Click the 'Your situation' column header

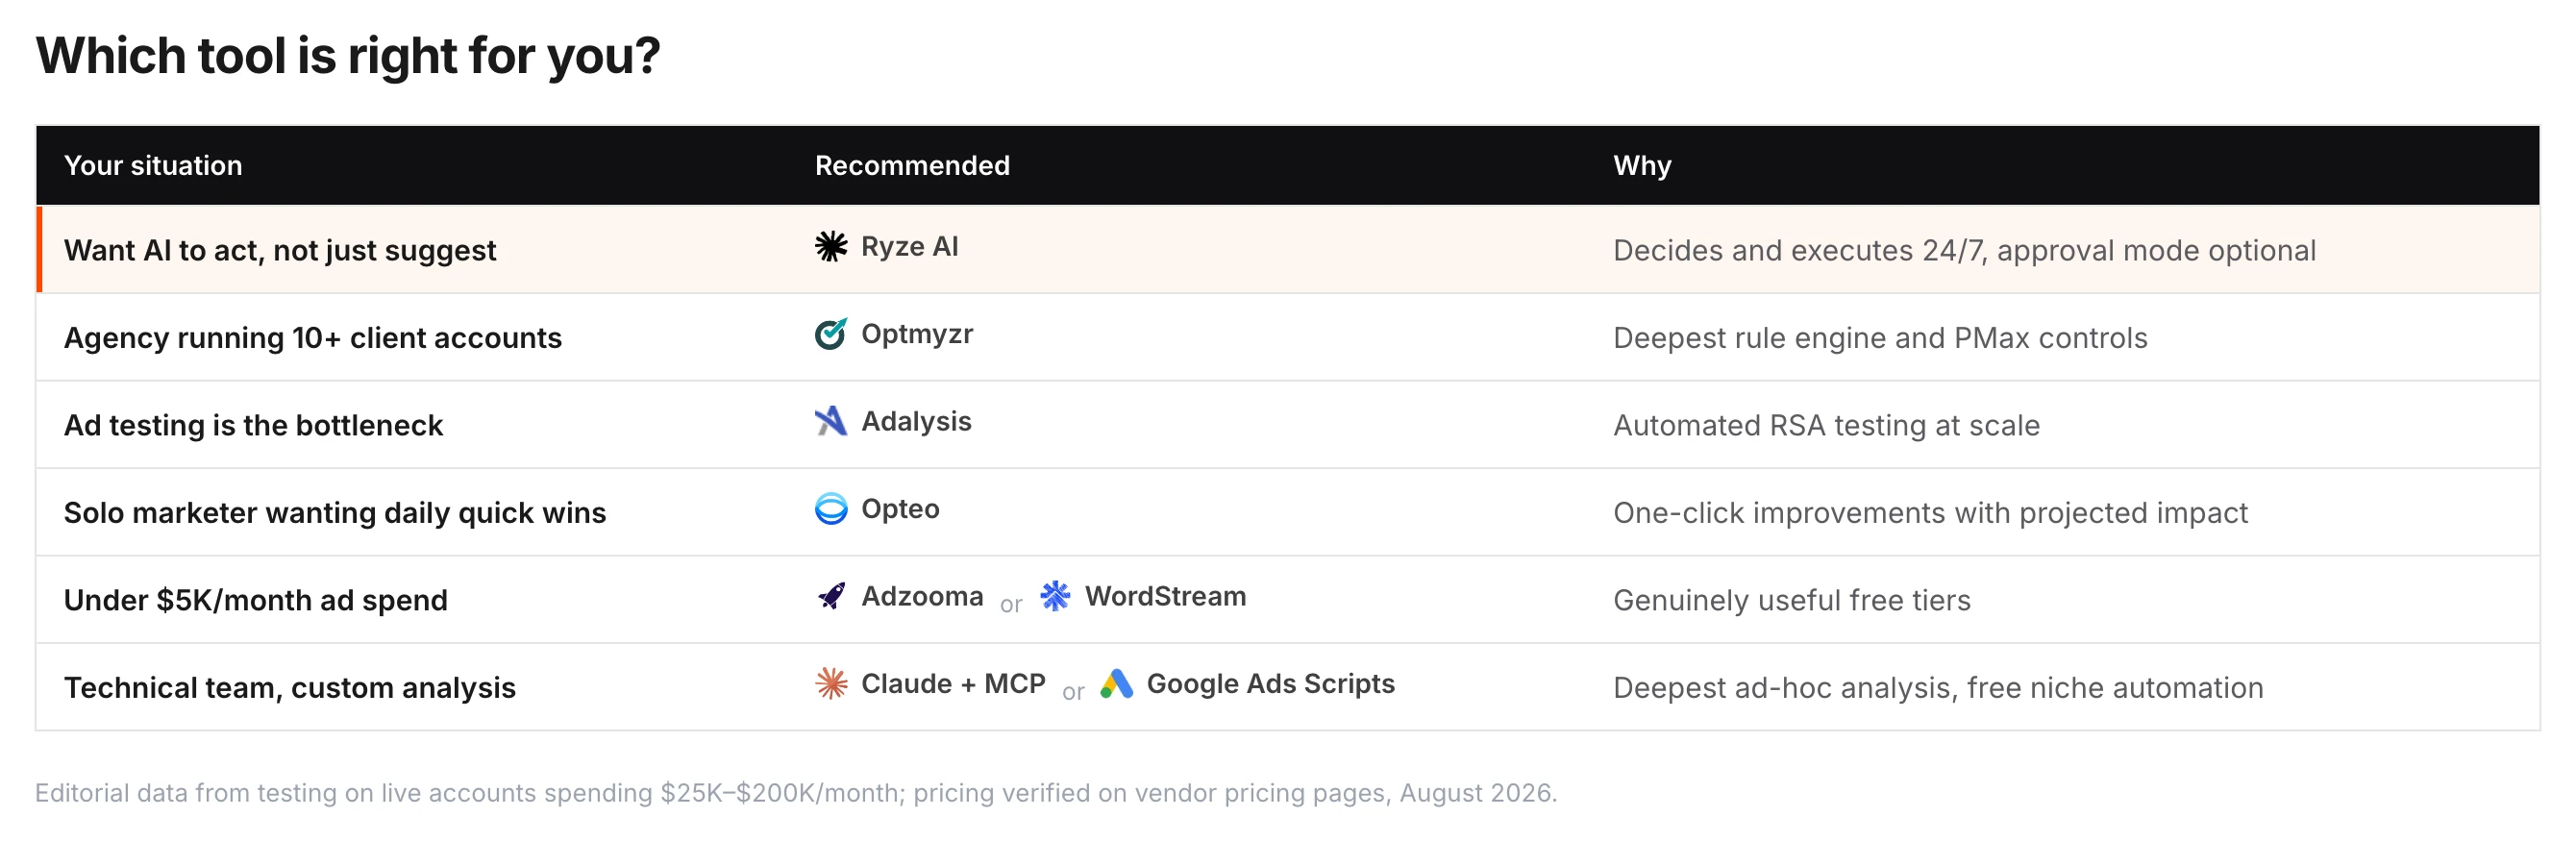click(153, 166)
